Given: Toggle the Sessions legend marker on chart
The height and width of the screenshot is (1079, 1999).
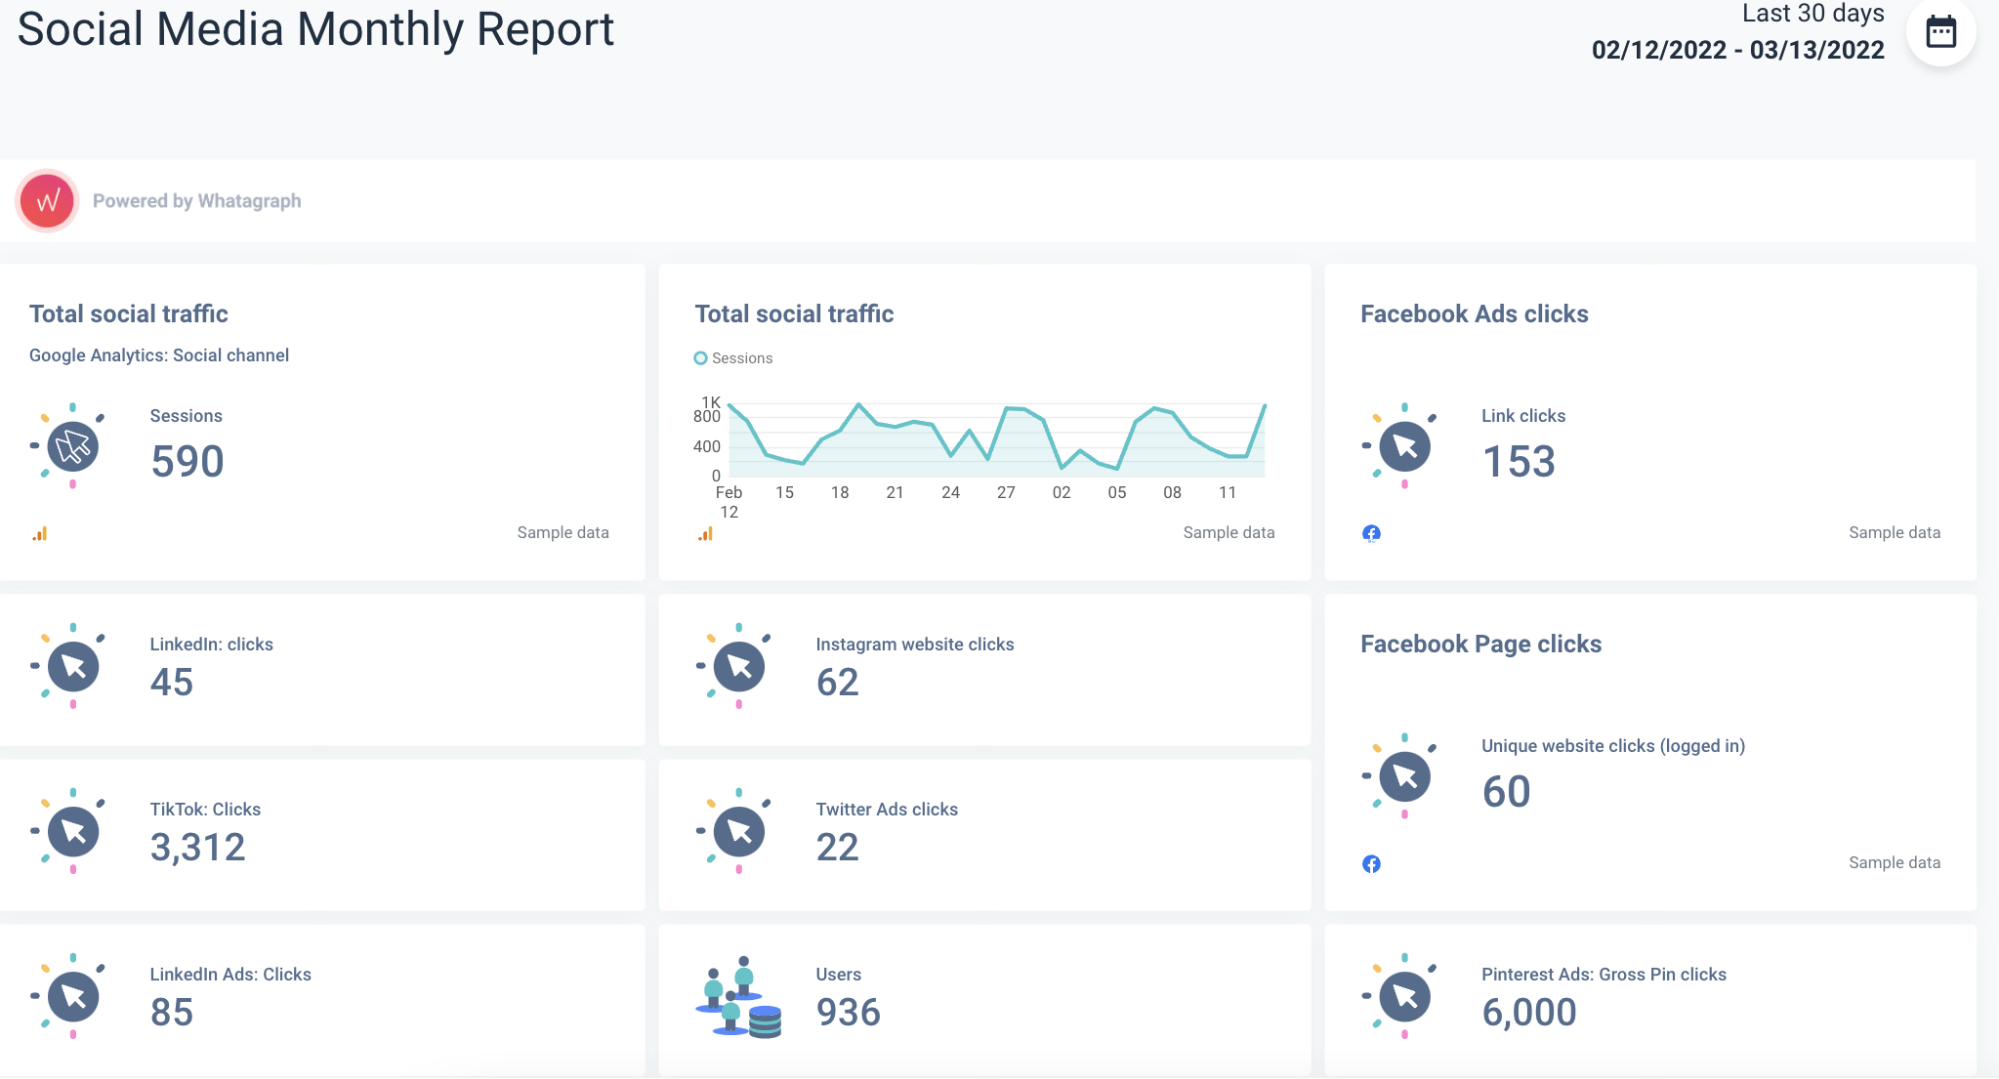Looking at the screenshot, I should (700, 358).
